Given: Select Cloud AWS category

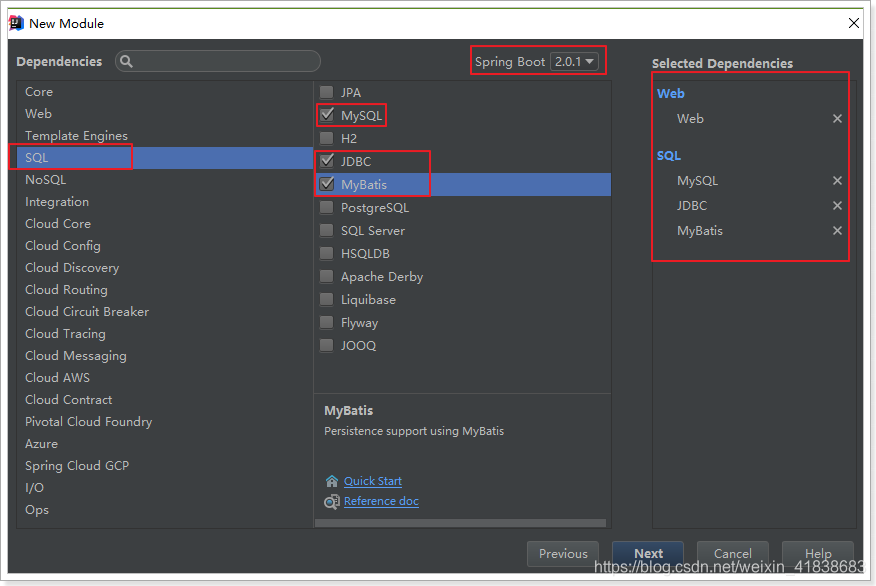Looking at the screenshot, I should [165, 378].
